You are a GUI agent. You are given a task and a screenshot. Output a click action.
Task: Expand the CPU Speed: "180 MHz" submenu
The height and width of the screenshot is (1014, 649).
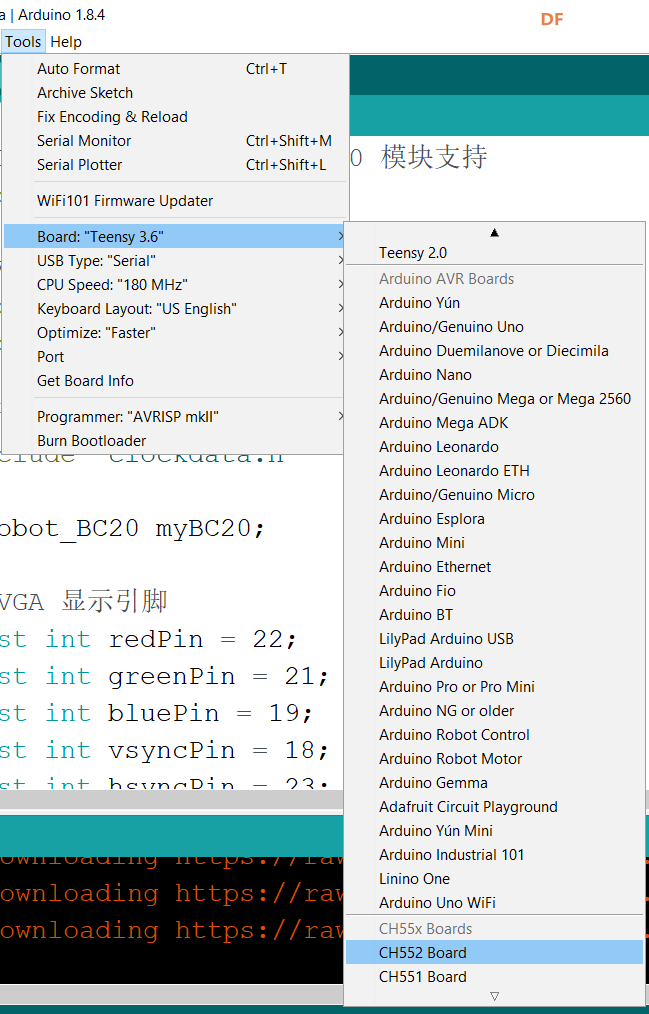tap(175, 285)
